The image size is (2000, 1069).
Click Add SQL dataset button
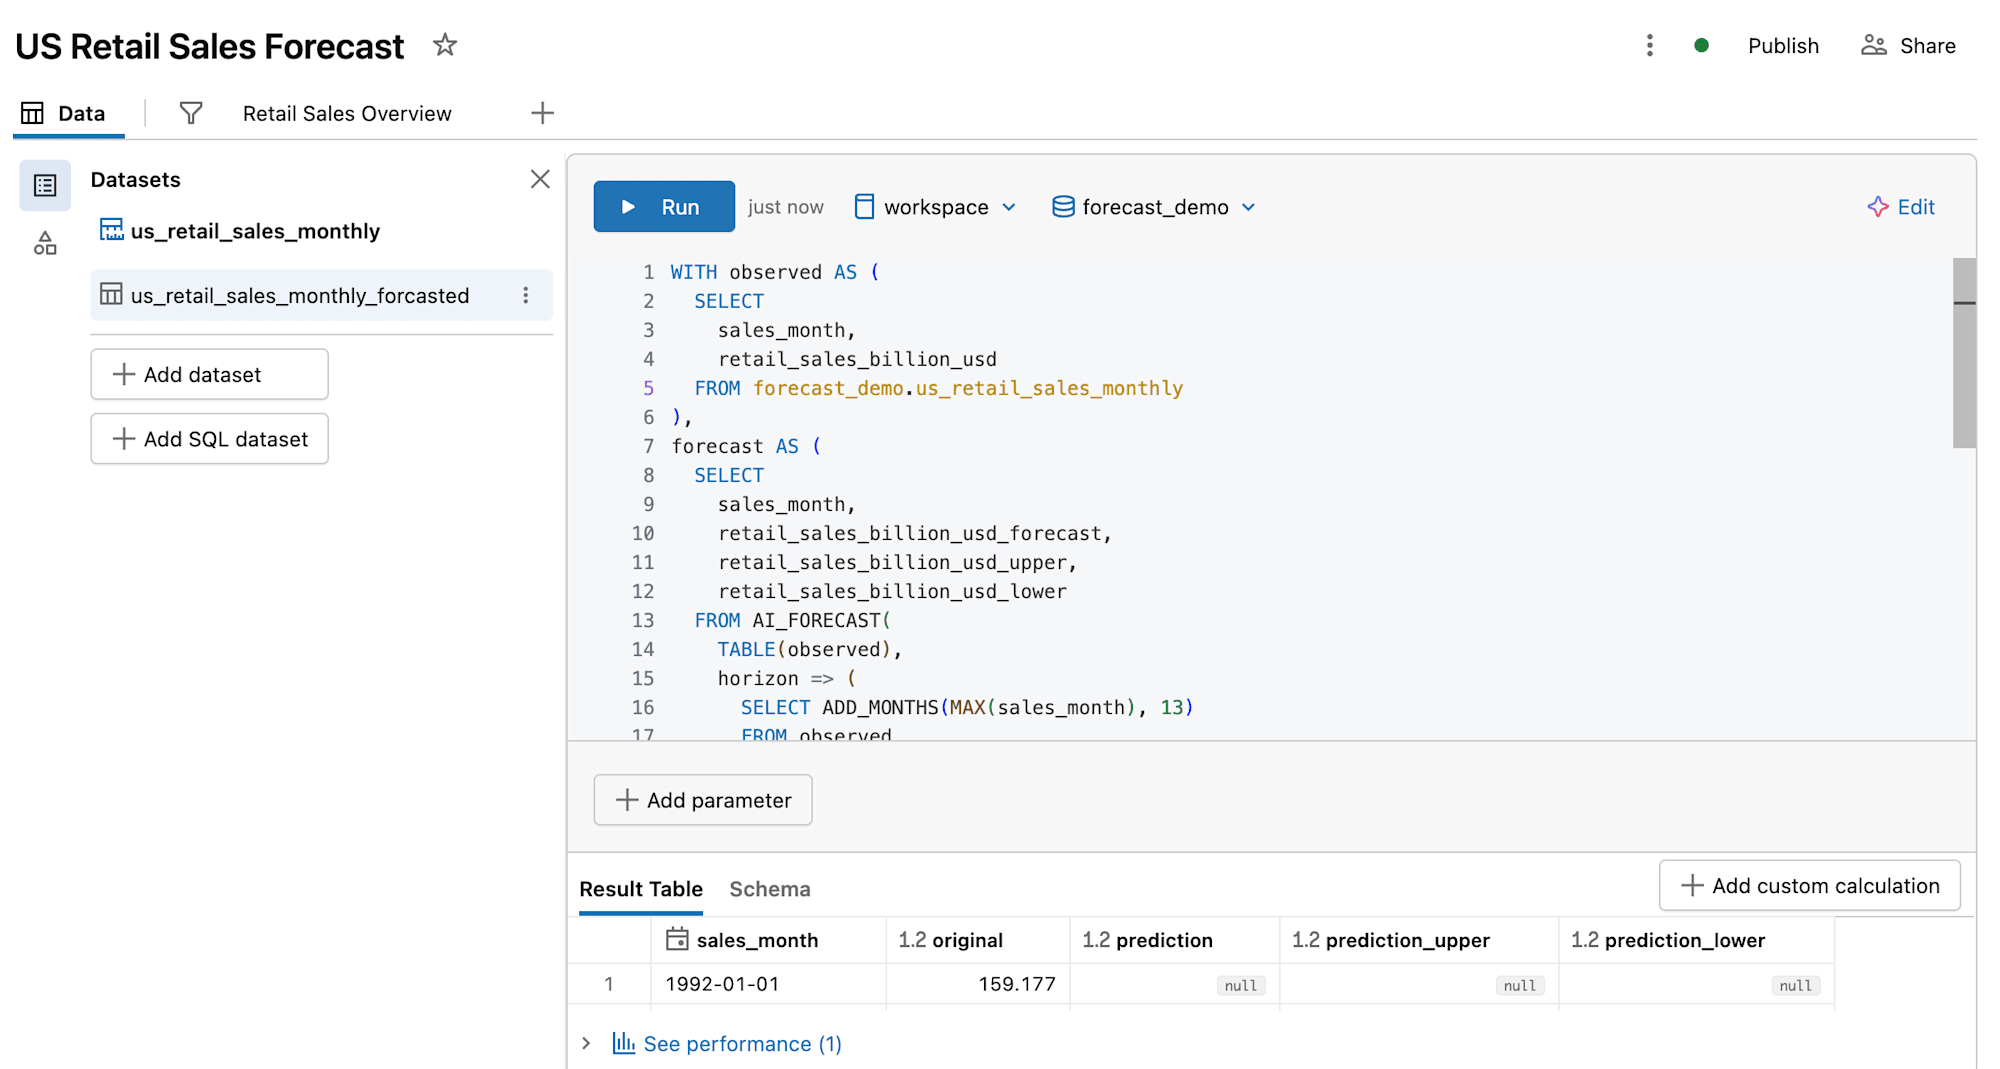209,439
